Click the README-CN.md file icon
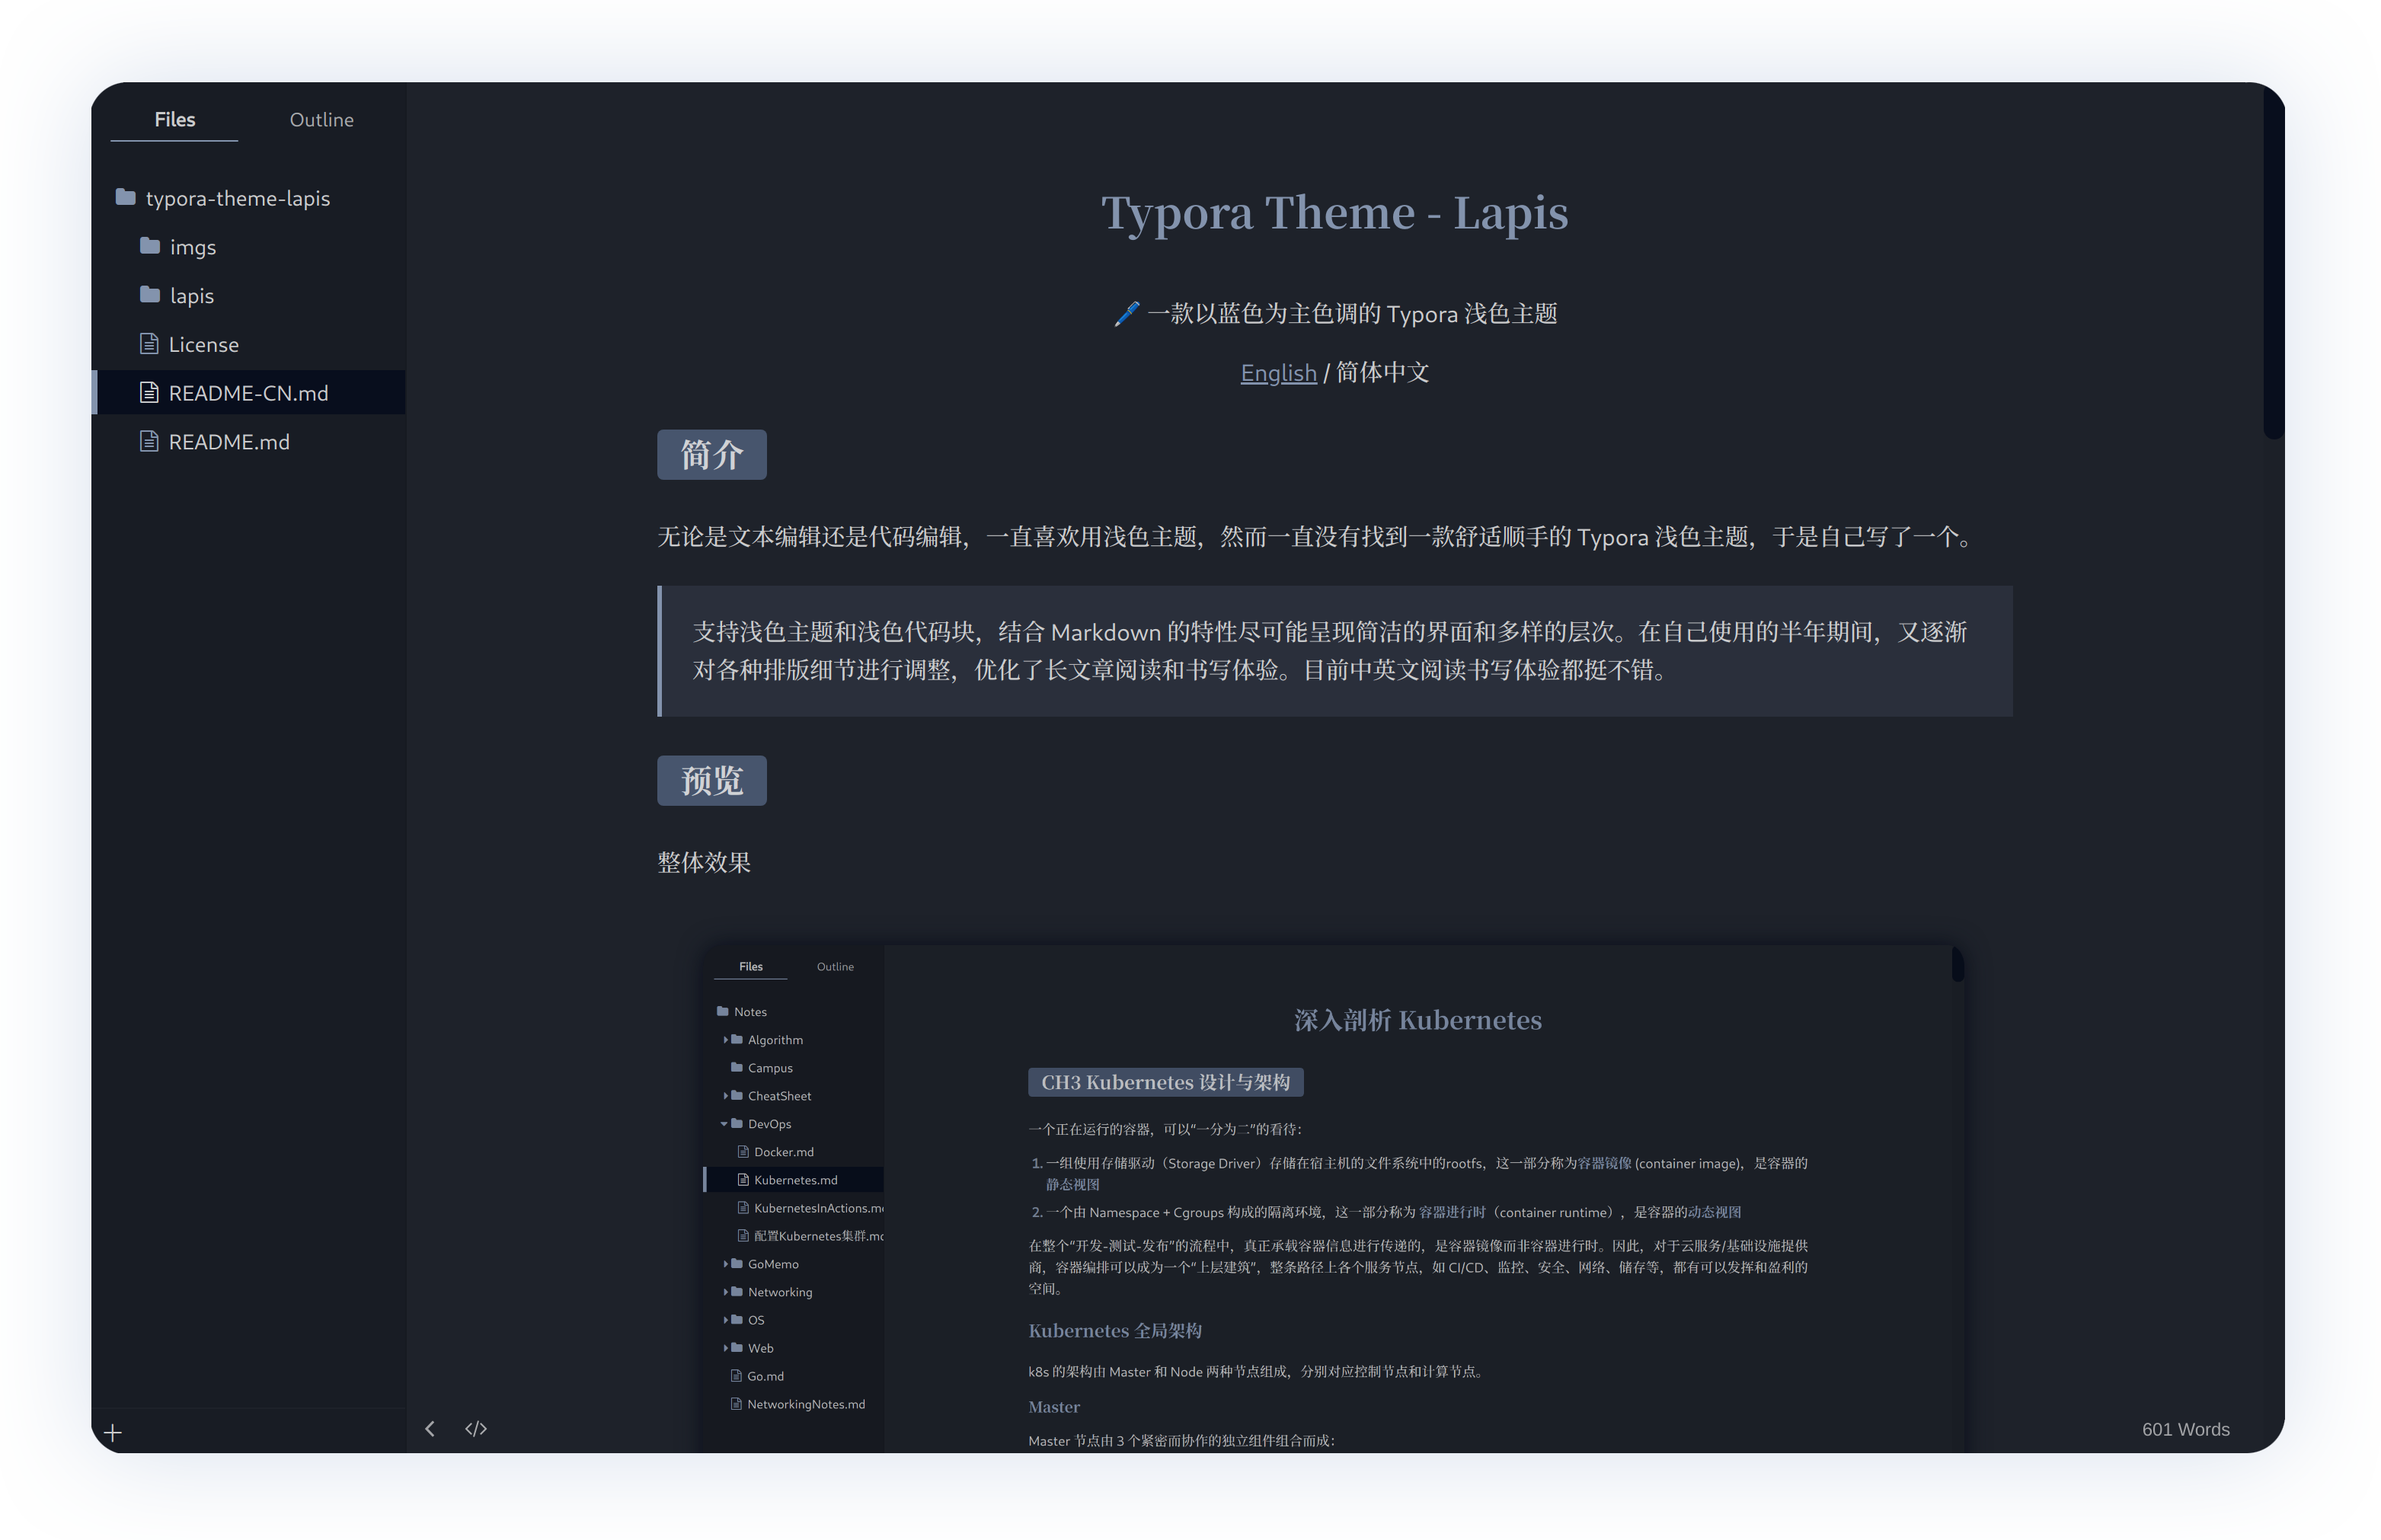 point(149,393)
